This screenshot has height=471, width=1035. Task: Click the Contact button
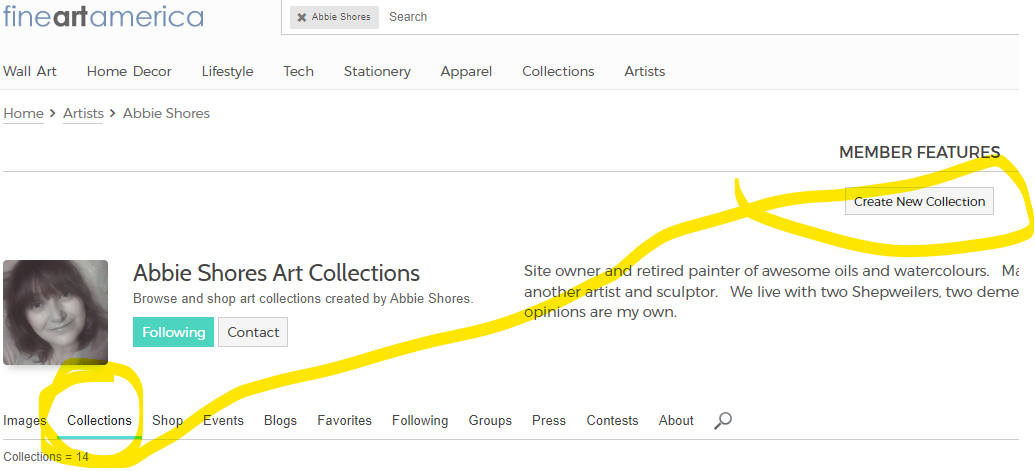(x=253, y=332)
